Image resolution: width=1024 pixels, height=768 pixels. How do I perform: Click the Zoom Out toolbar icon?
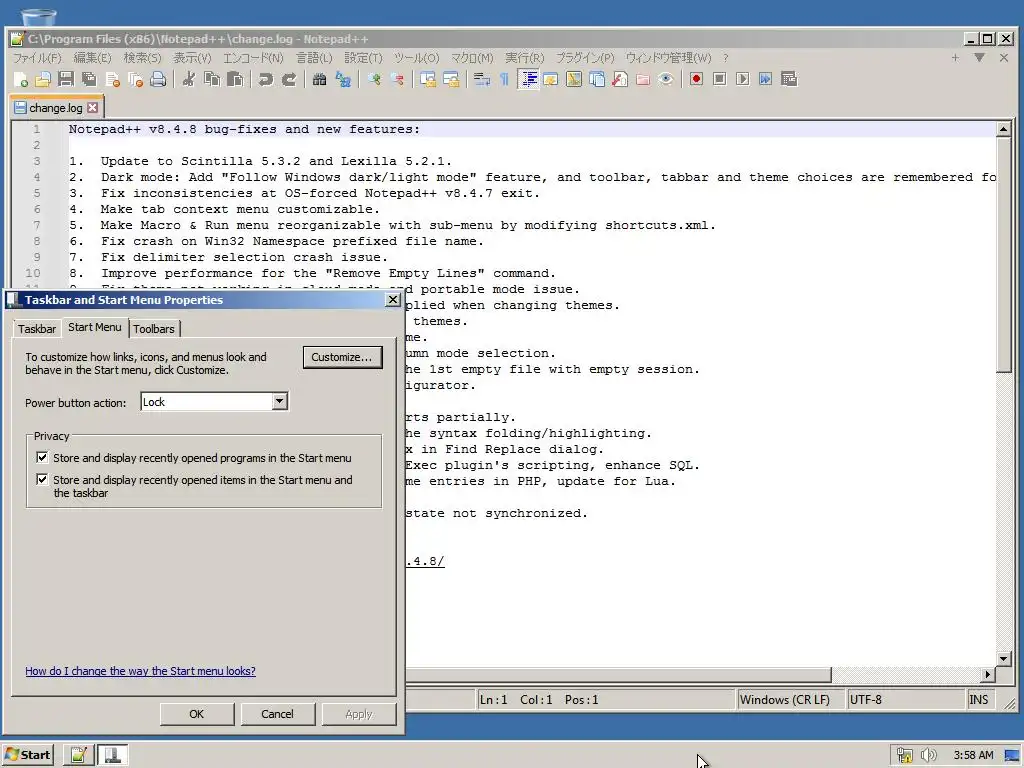point(396,80)
